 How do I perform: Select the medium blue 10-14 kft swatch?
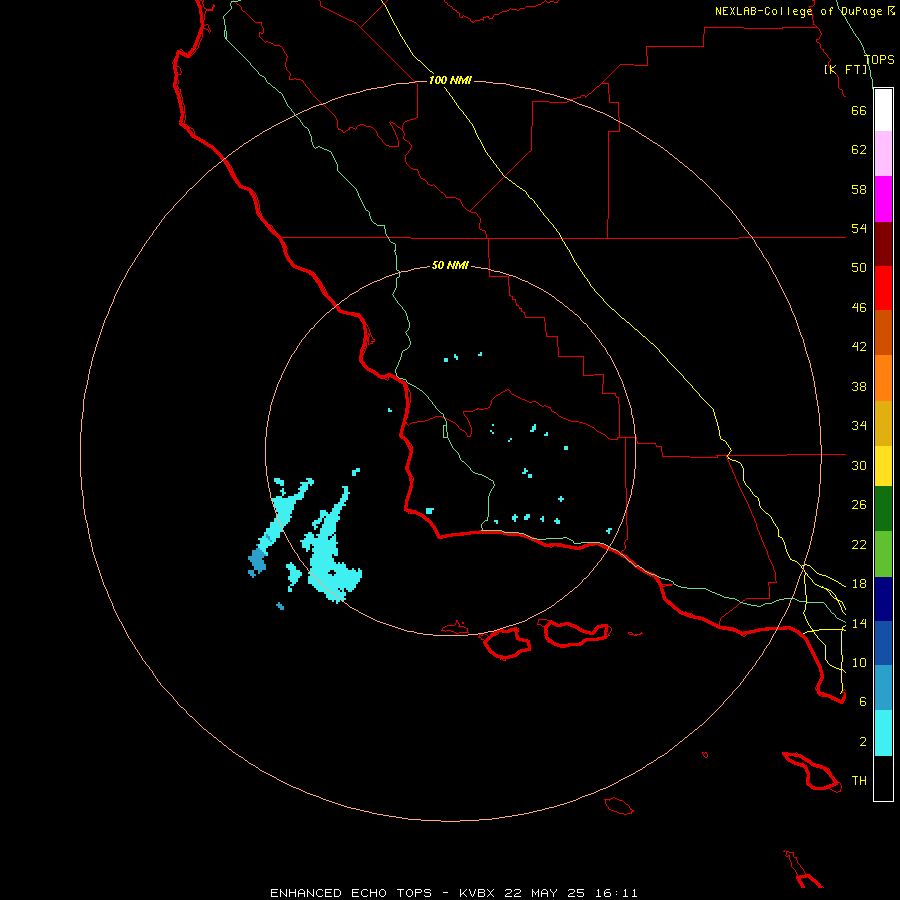[883, 643]
